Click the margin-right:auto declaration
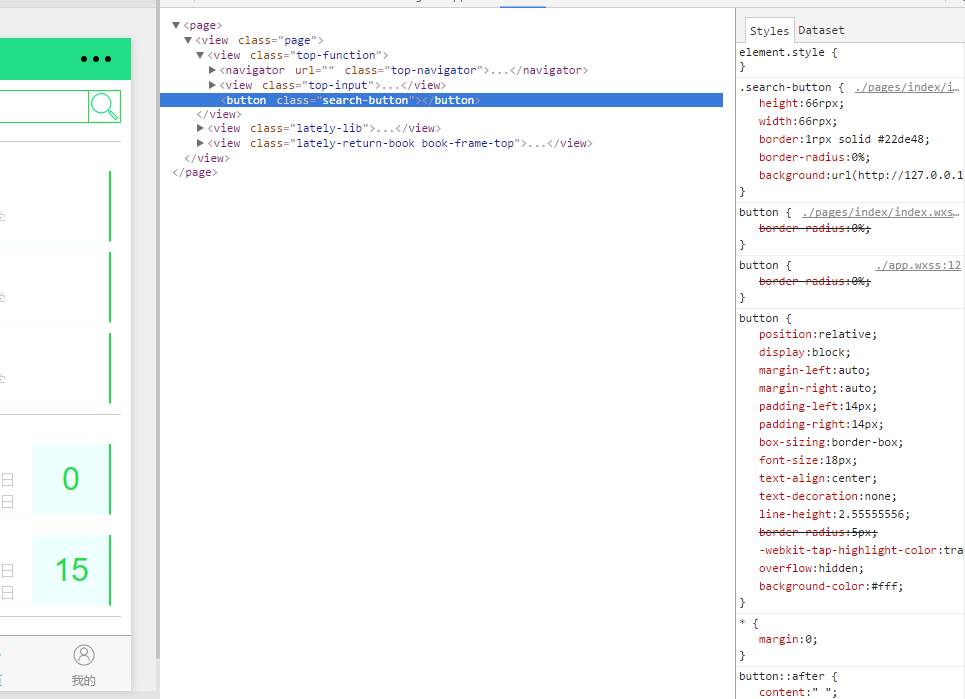965x699 pixels. point(817,388)
